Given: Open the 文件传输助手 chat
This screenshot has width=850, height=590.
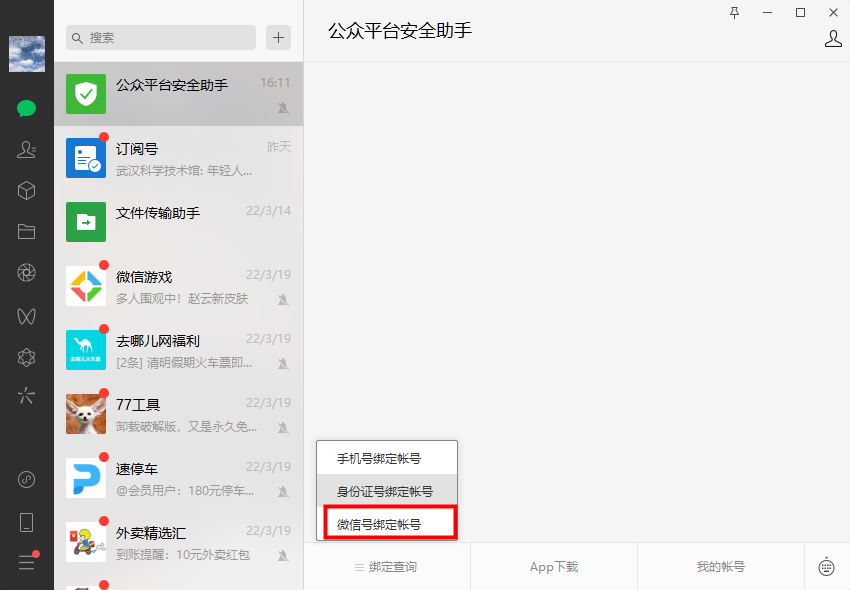Looking at the screenshot, I should [x=178, y=222].
